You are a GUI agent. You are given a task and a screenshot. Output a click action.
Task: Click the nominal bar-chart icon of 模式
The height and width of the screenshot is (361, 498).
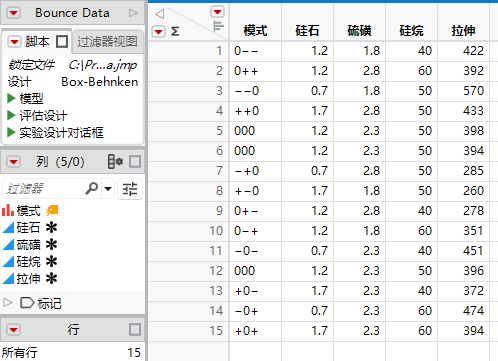(8, 211)
